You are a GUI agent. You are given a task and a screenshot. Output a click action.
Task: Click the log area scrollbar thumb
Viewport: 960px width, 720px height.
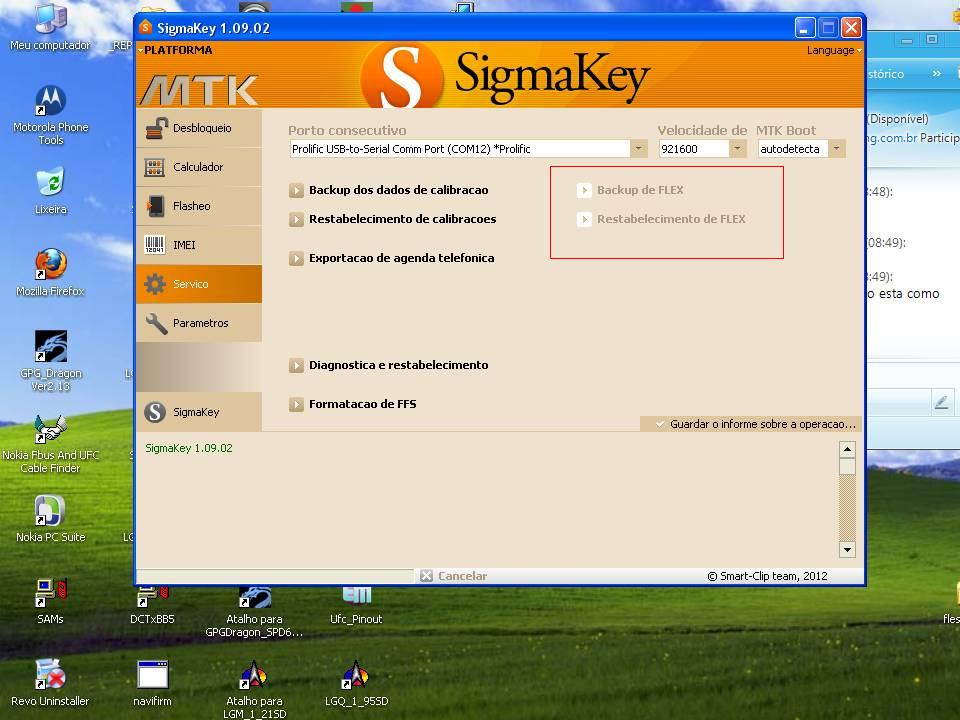click(x=847, y=466)
